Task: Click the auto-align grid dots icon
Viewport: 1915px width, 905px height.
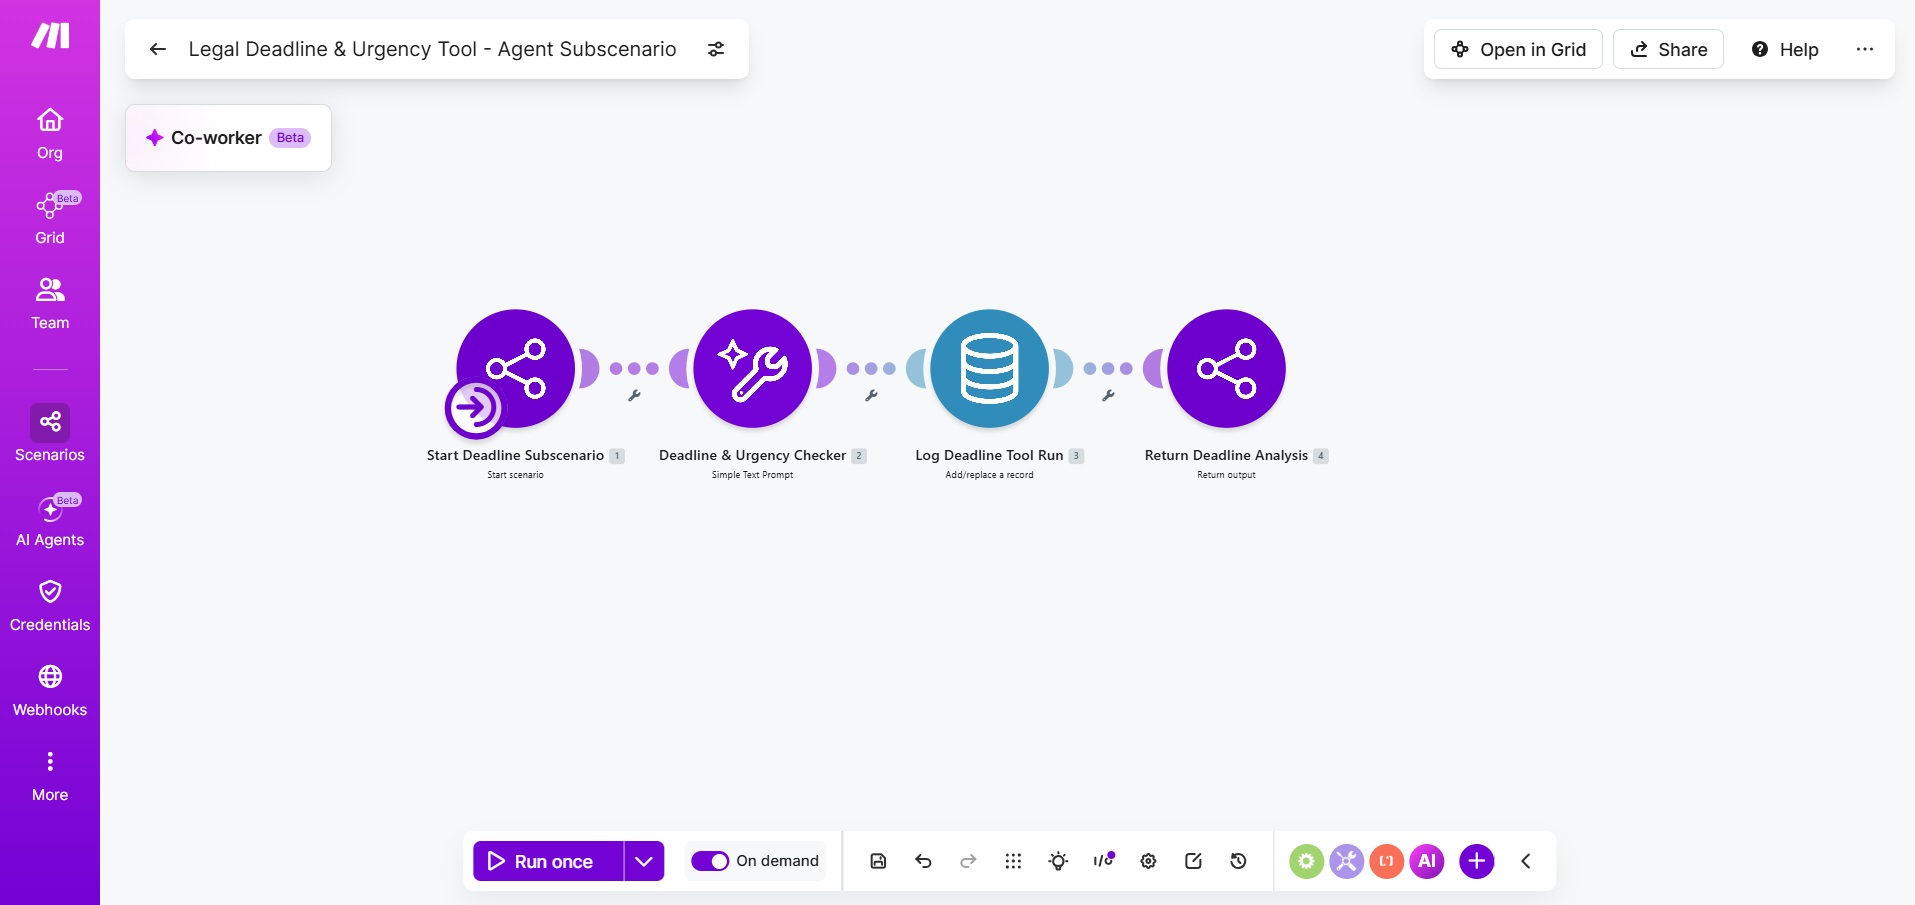Action: (x=1013, y=861)
